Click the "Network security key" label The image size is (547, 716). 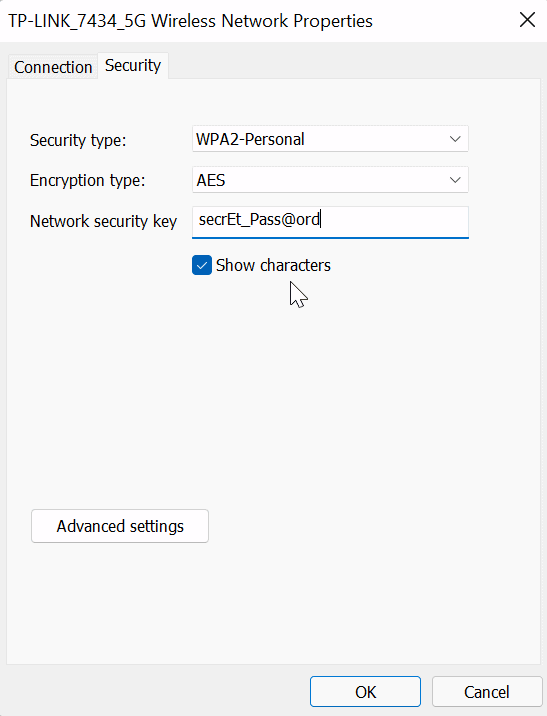(x=104, y=221)
